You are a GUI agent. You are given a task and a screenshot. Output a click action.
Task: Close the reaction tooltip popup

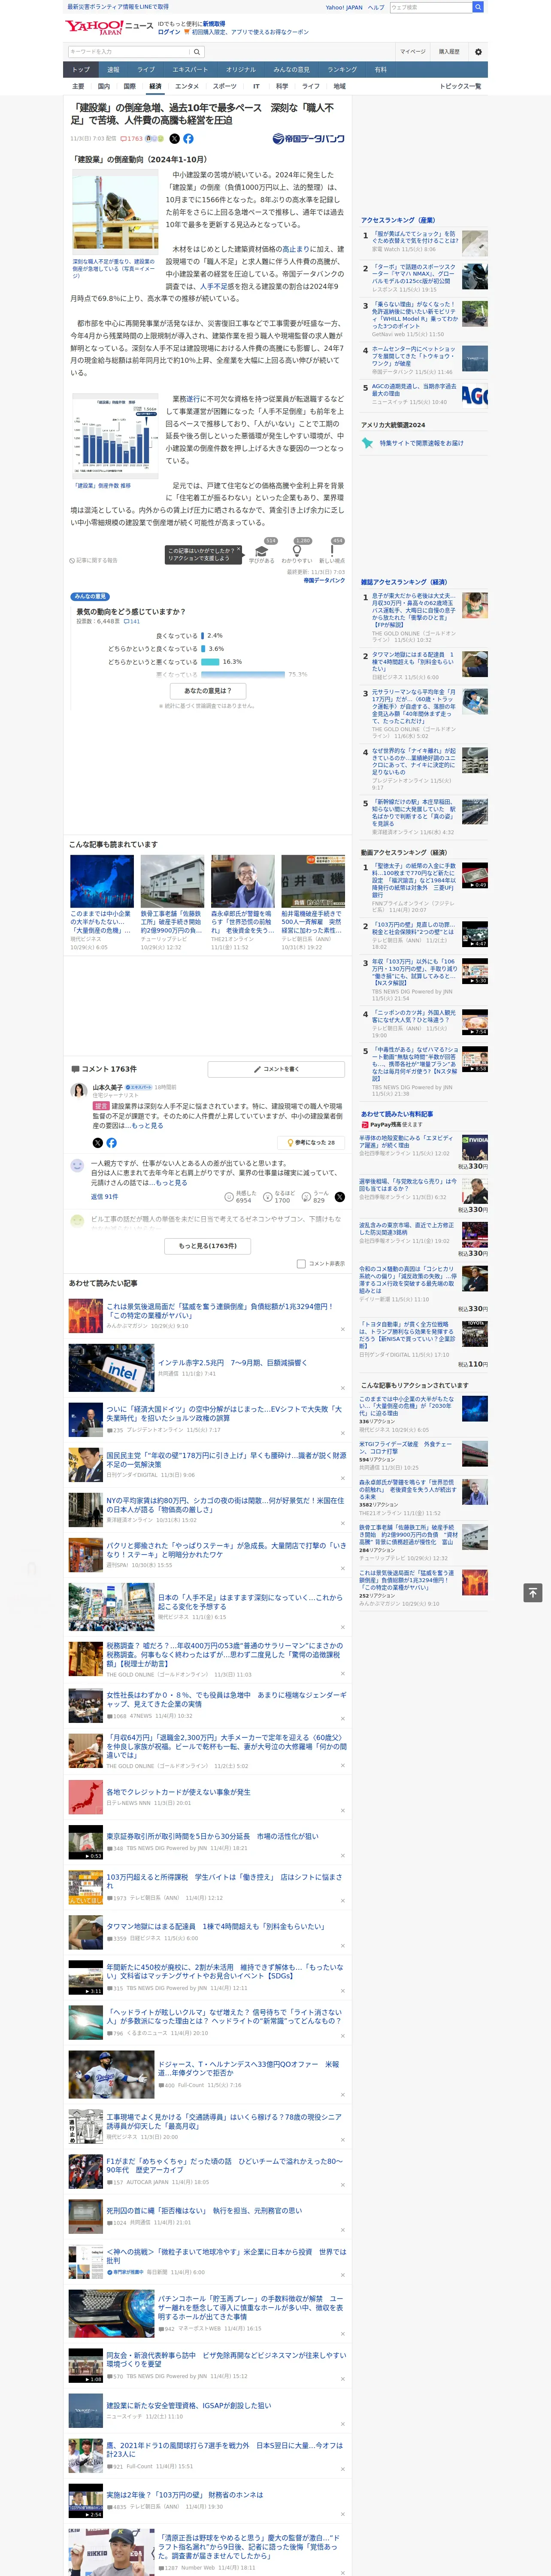238,550
